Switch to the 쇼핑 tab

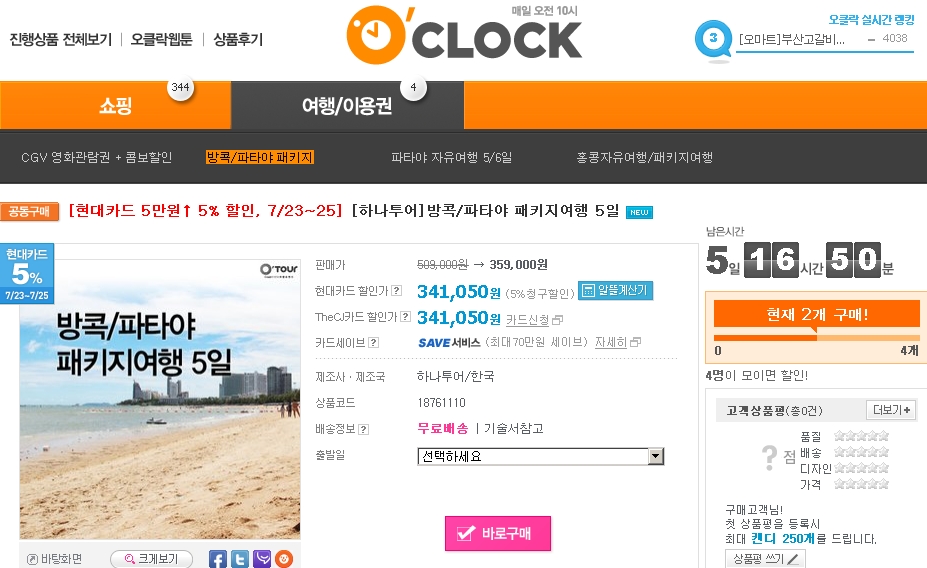coord(115,105)
